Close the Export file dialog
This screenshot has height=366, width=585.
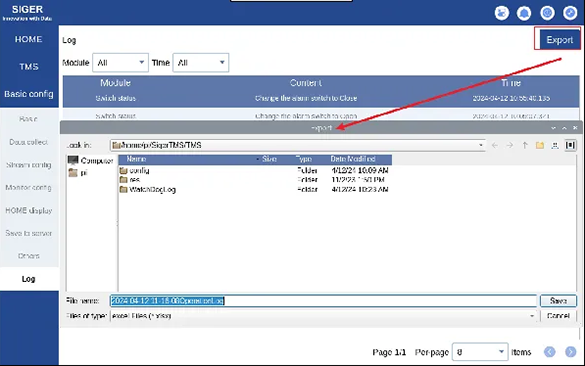[575, 128]
